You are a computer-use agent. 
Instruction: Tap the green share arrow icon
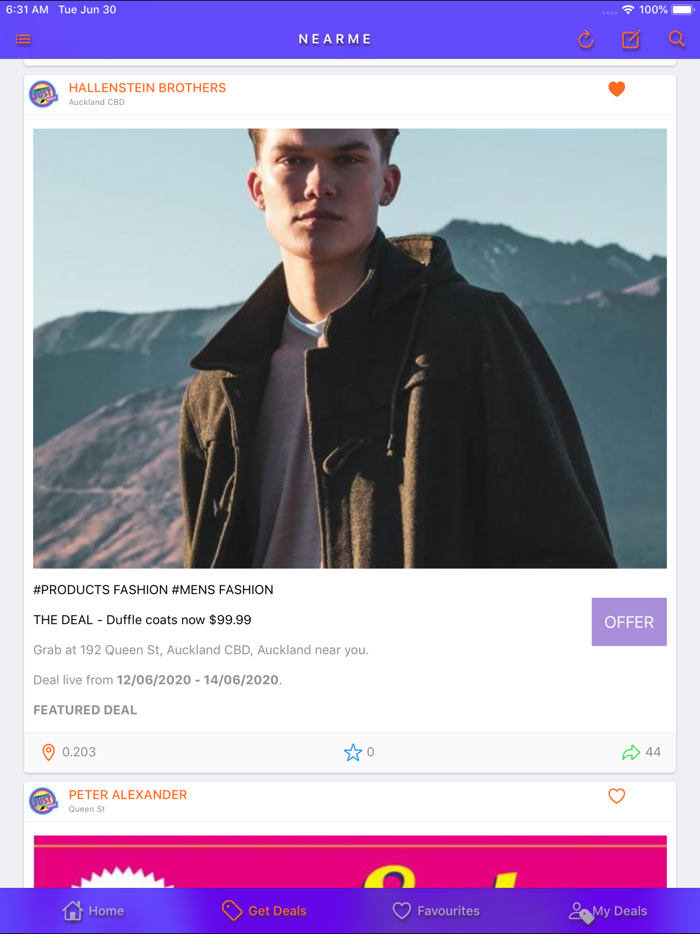click(x=631, y=752)
